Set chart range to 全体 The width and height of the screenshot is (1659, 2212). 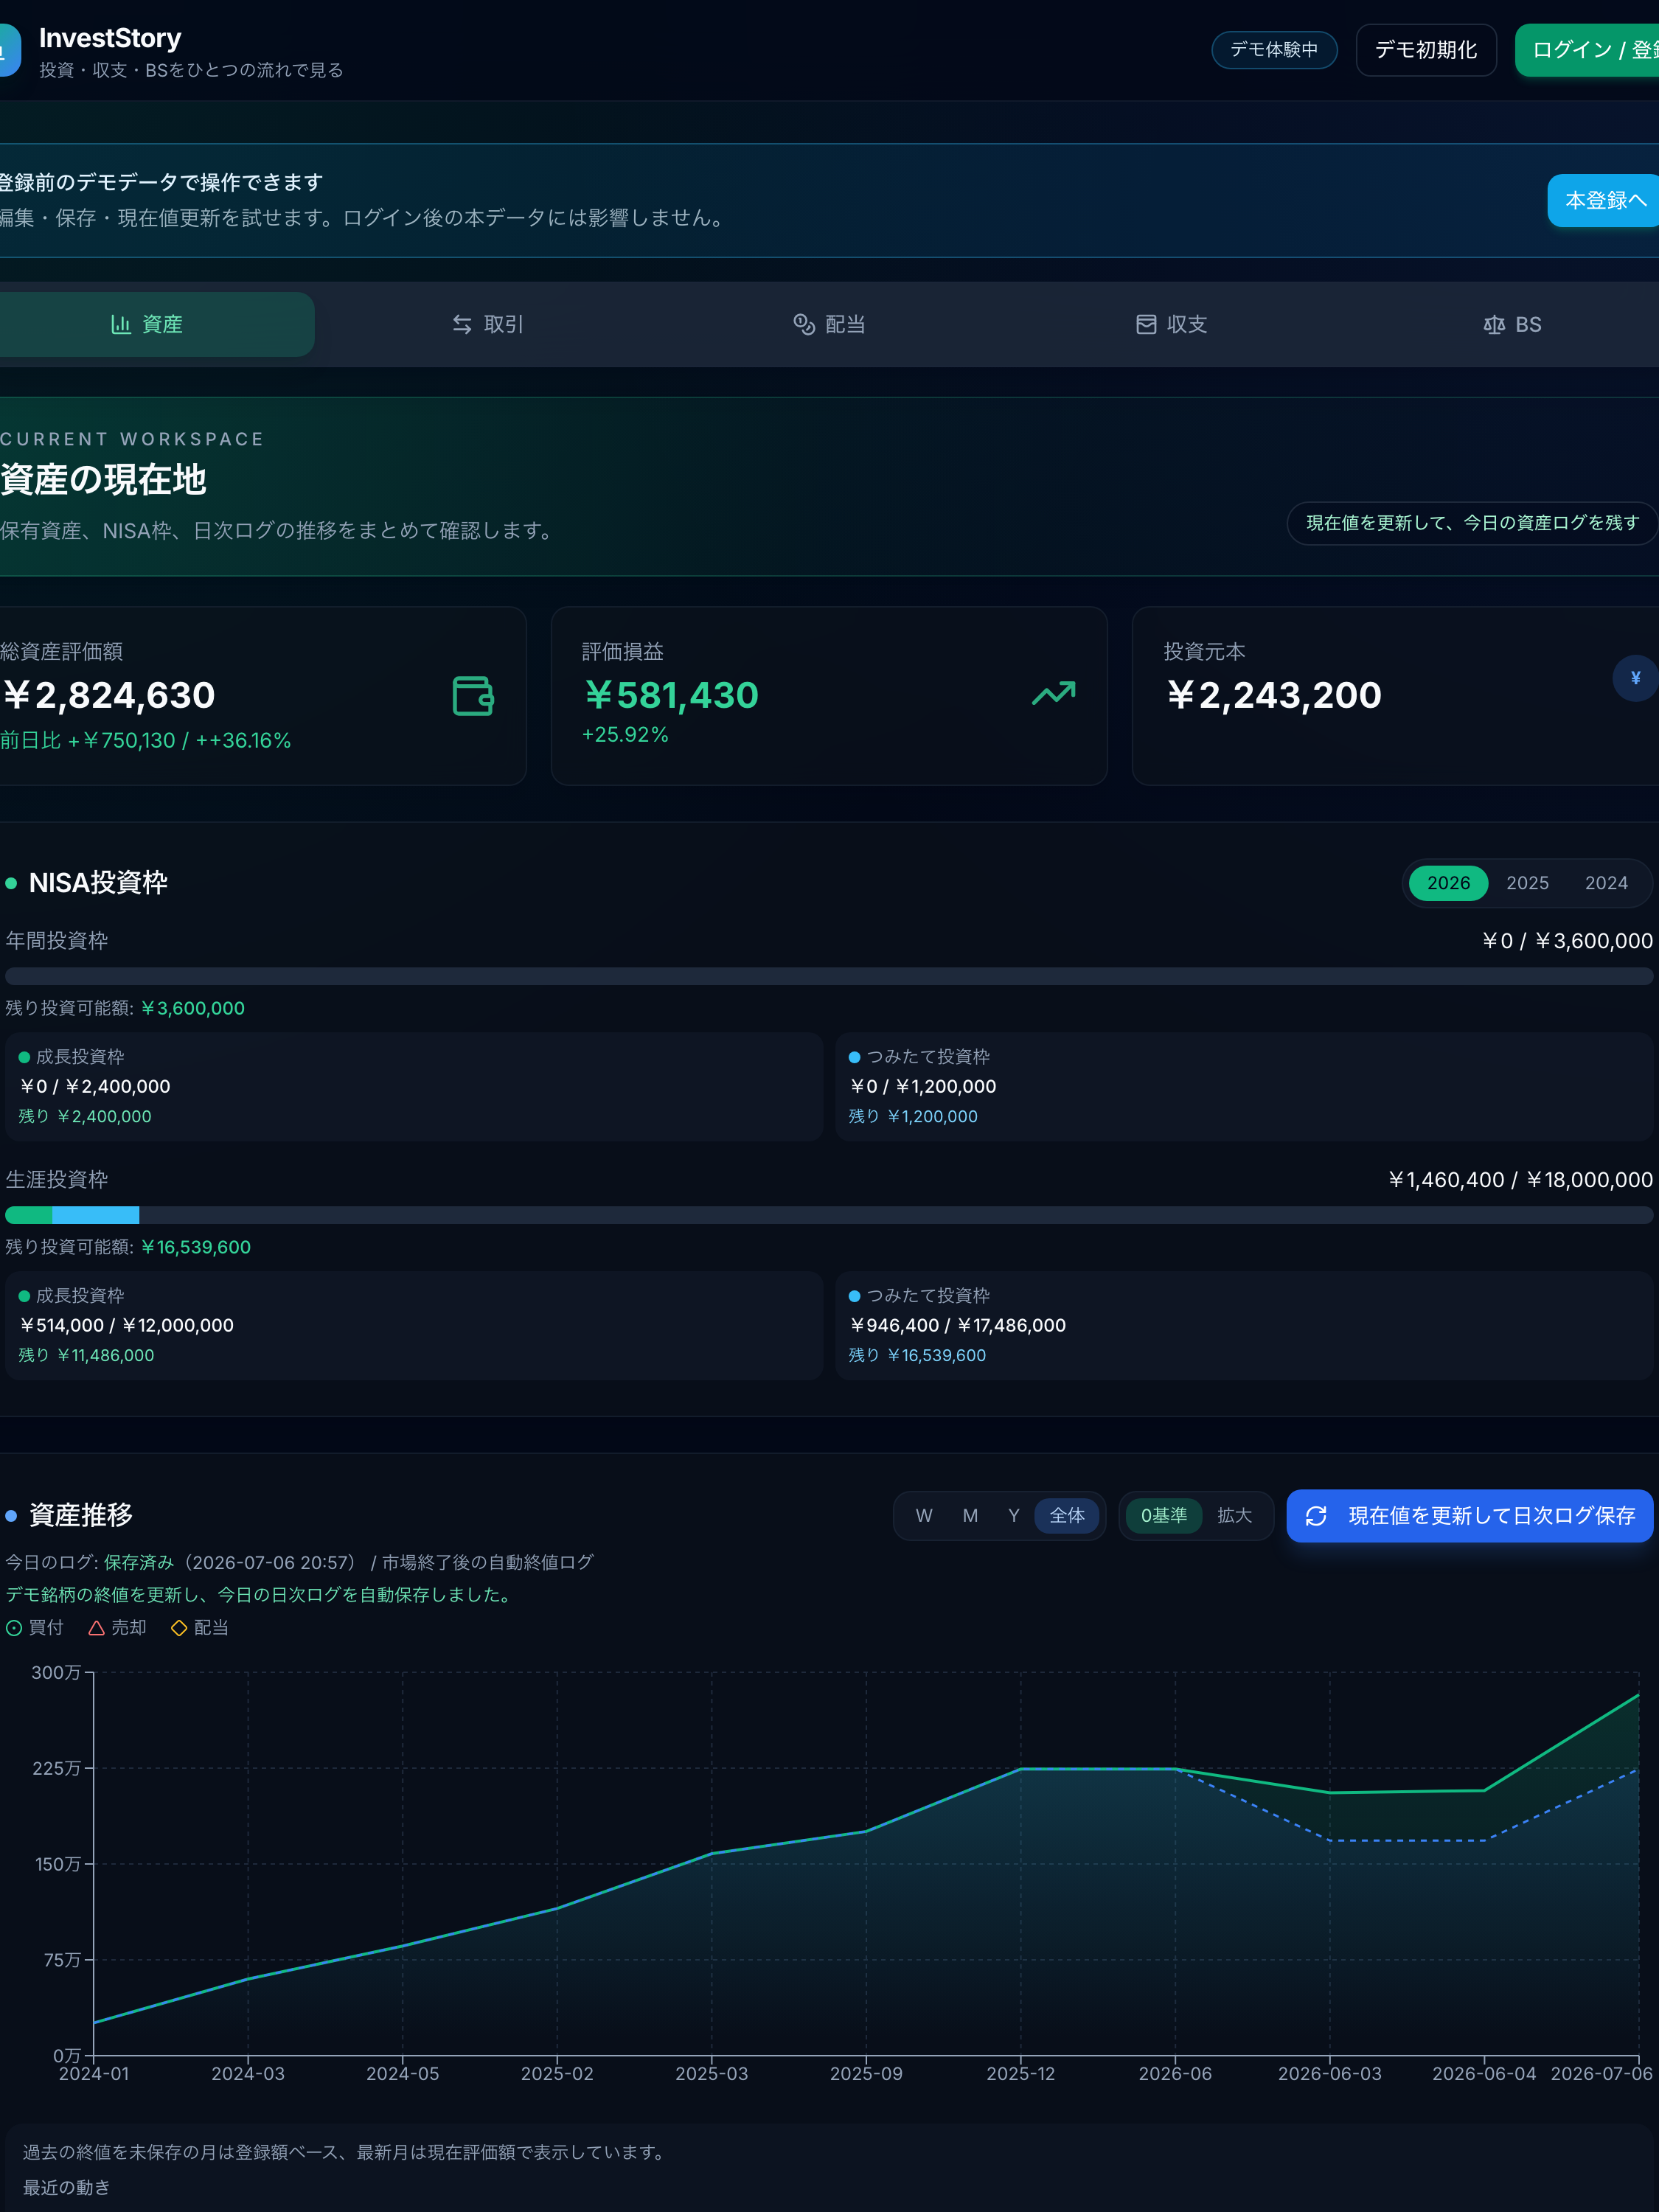pyautogui.click(x=1067, y=1516)
